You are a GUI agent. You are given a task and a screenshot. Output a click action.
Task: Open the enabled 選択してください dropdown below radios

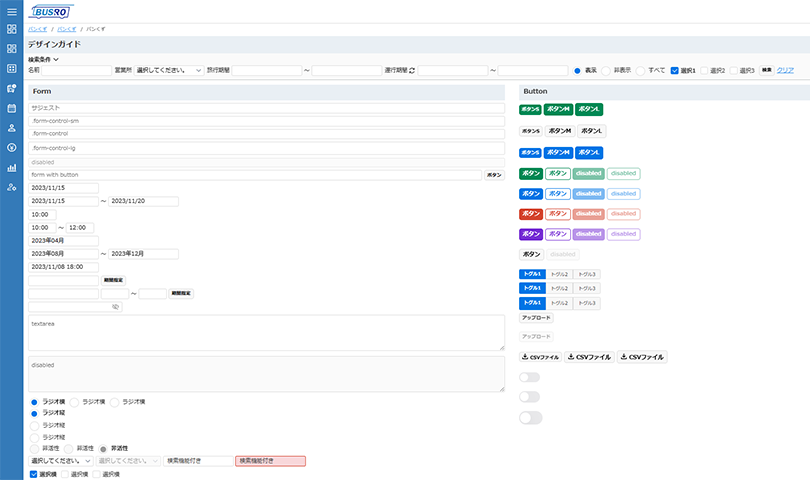click(x=60, y=461)
